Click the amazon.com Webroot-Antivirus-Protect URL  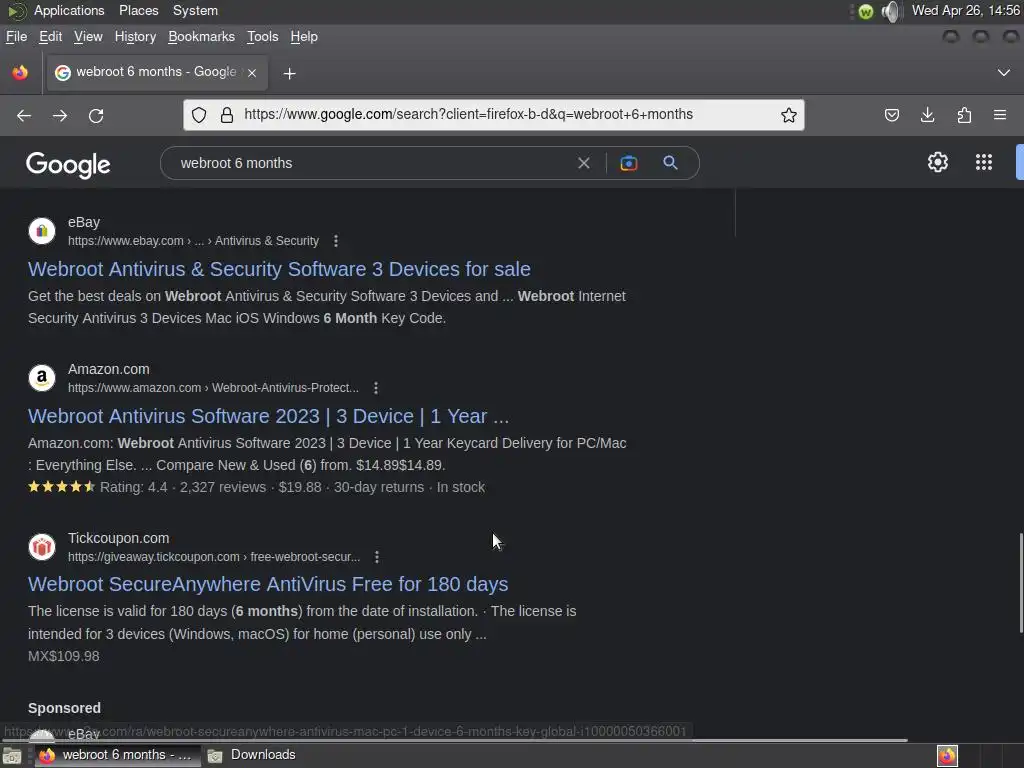214,388
